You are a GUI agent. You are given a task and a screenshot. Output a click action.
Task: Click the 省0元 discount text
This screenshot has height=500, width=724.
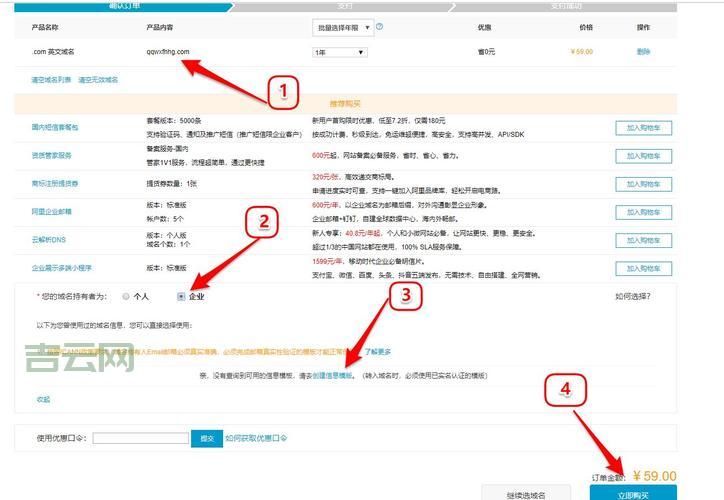pyautogui.click(x=486, y=52)
